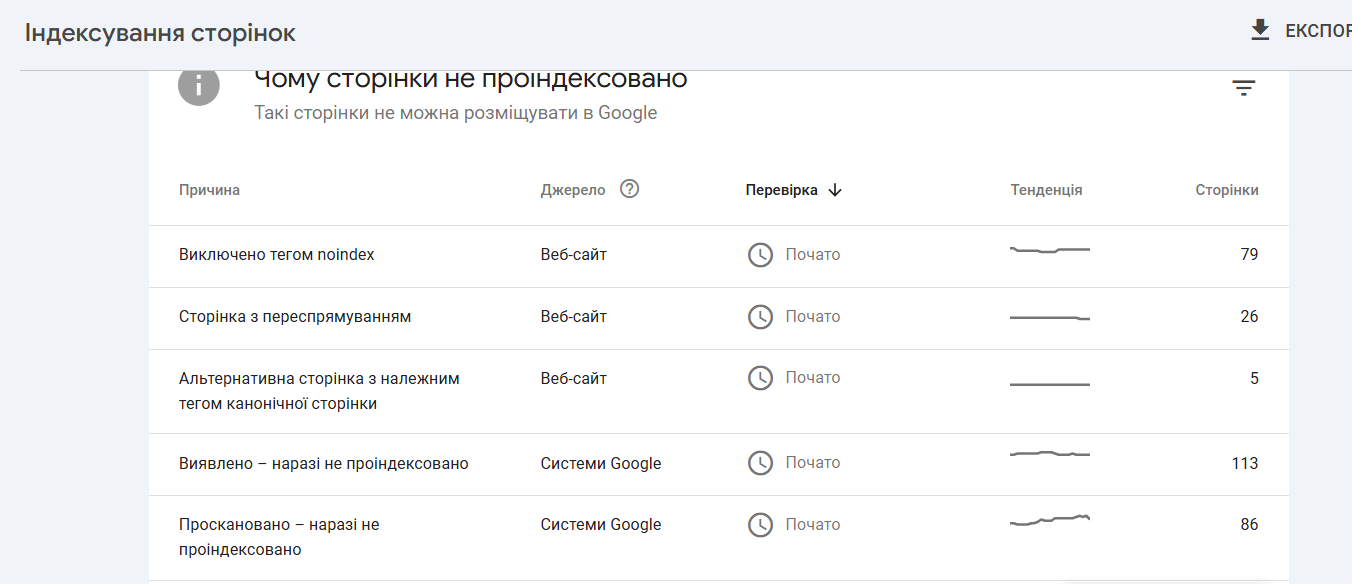The height and width of the screenshot is (584, 1352).
Task: Click the Сторінки column header
Action: (1226, 190)
